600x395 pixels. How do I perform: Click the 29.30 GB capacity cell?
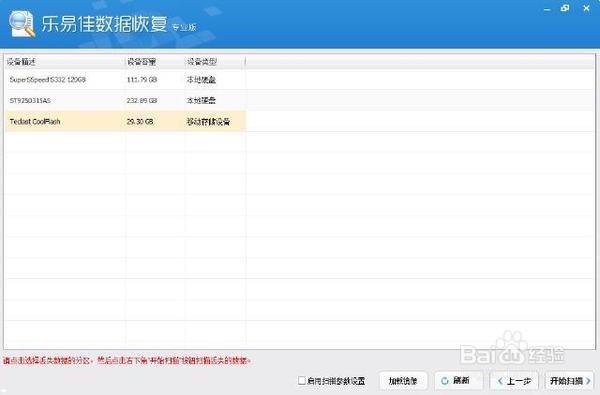[140, 122]
